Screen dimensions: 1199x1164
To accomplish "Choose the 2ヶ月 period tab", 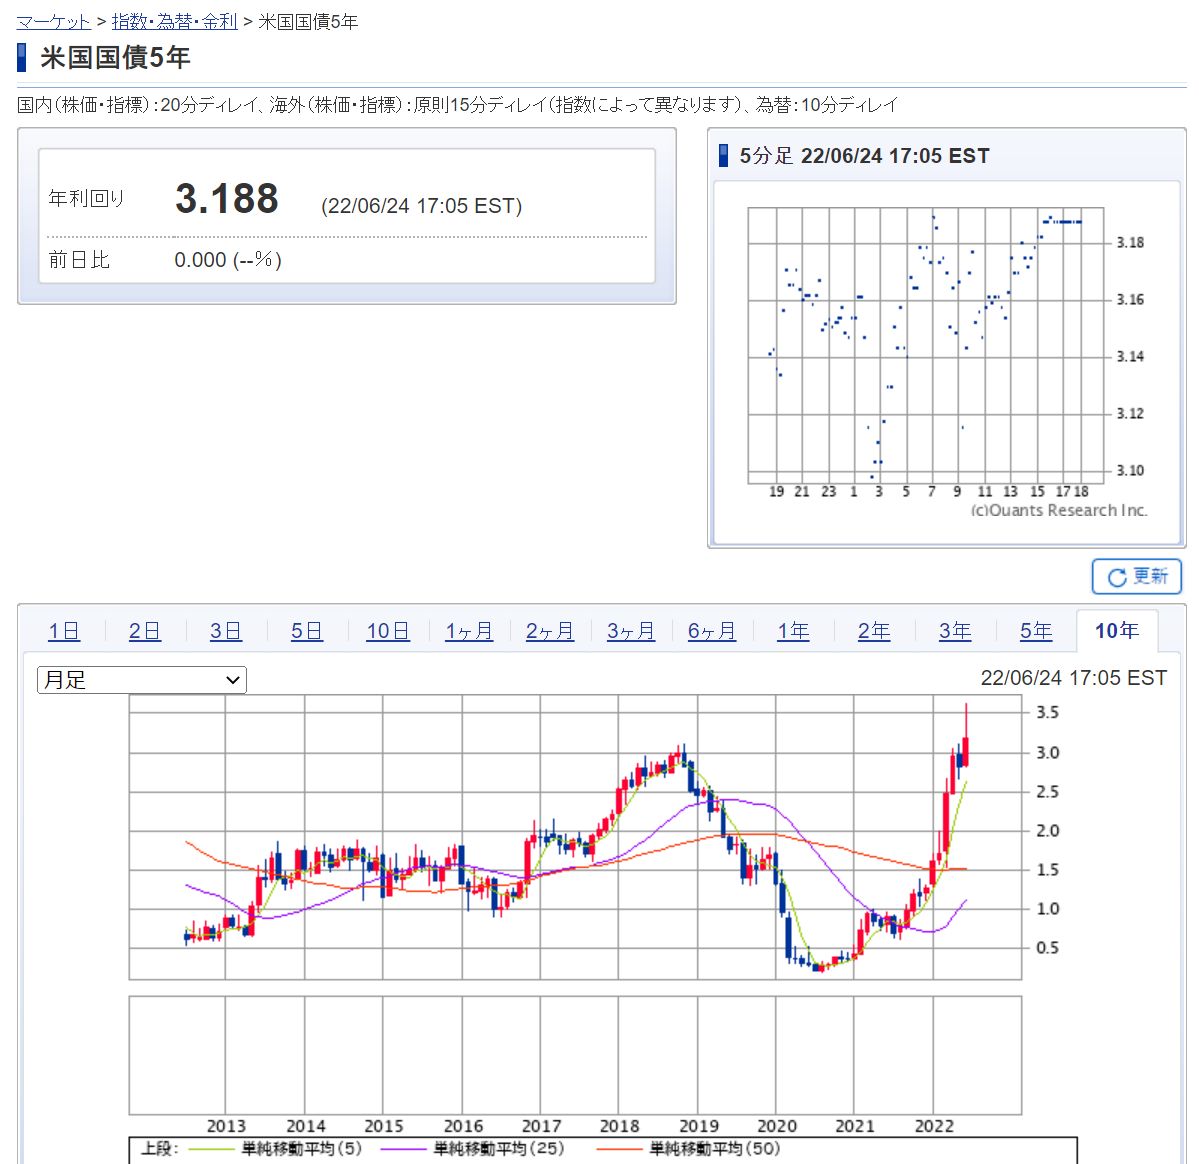I will [x=550, y=631].
